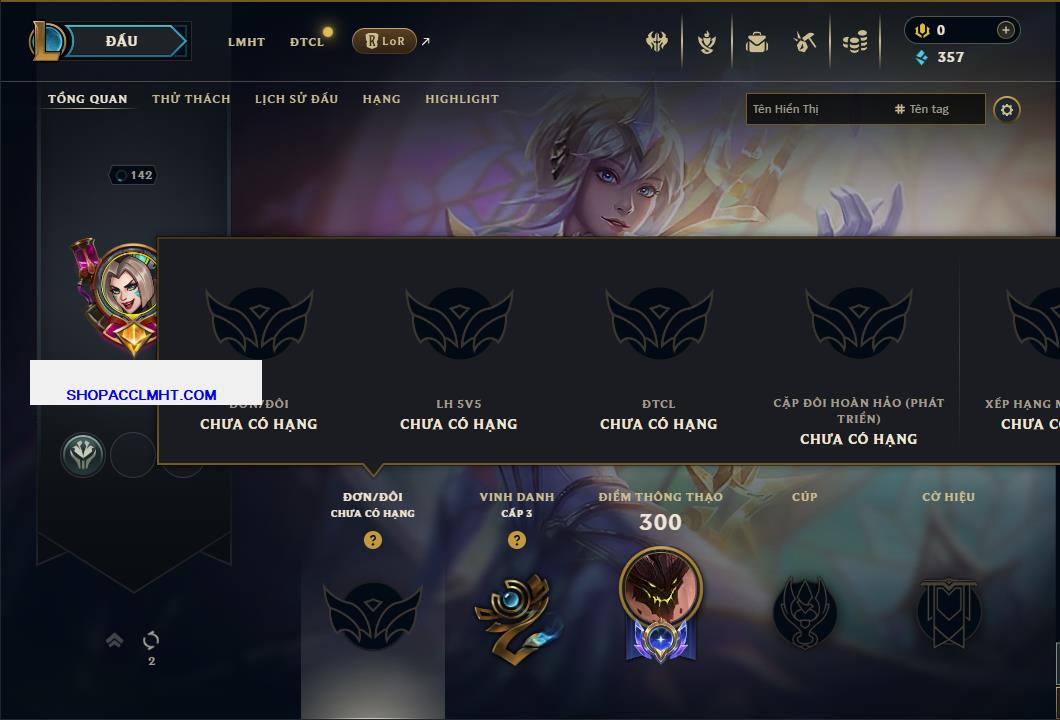Open the Store coins icon
Image resolution: width=1060 pixels, height=720 pixels.
tap(855, 43)
